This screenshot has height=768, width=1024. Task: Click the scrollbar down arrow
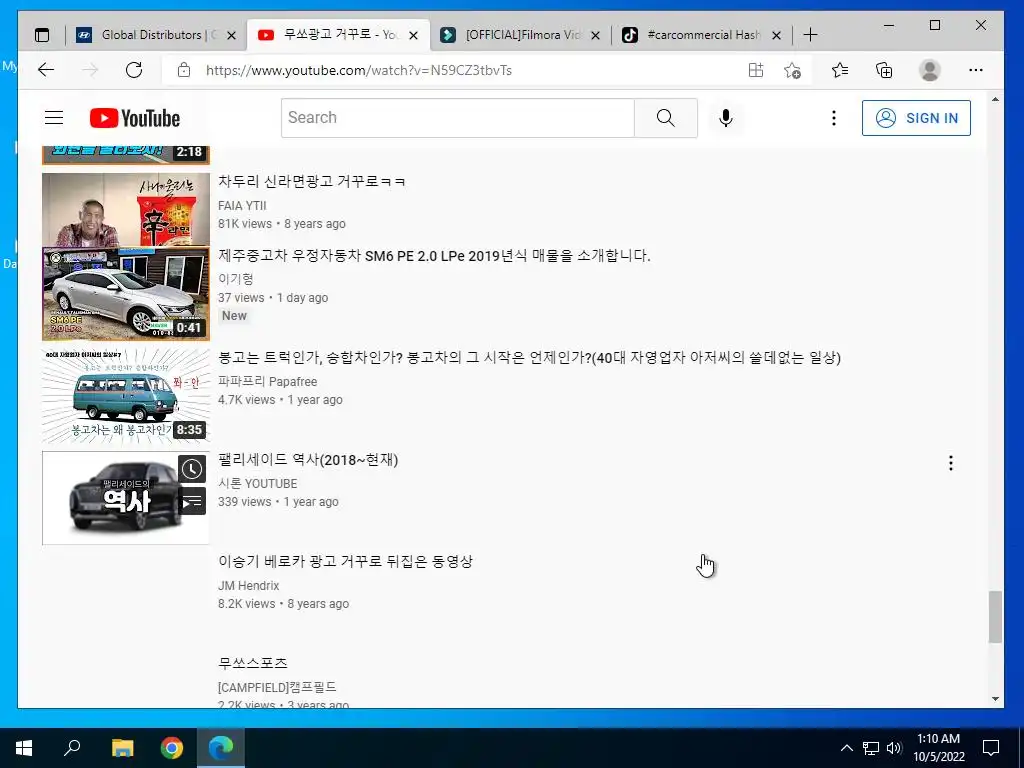tap(995, 699)
